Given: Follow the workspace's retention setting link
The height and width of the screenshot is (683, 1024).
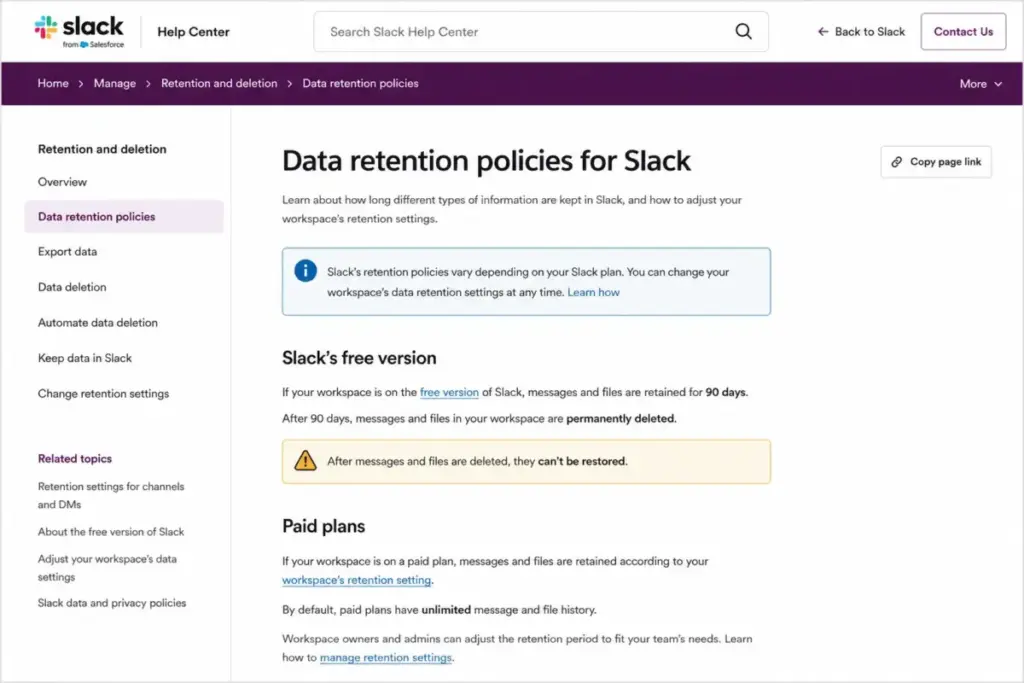Looking at the screenshot, I should (357, 580).
